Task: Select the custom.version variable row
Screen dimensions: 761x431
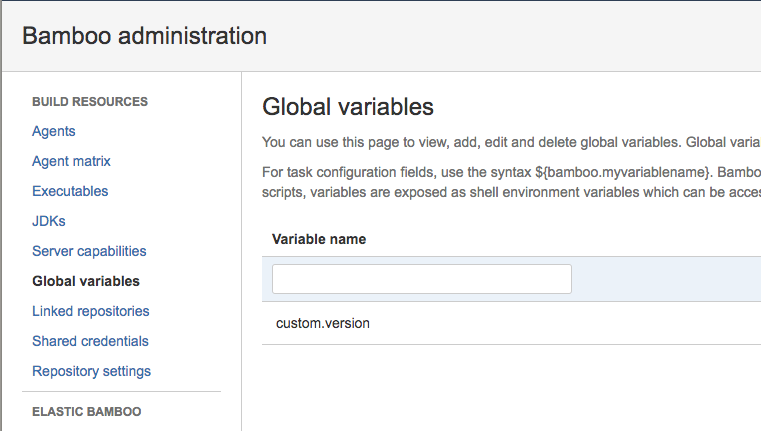Action: (x=323, y=323)
